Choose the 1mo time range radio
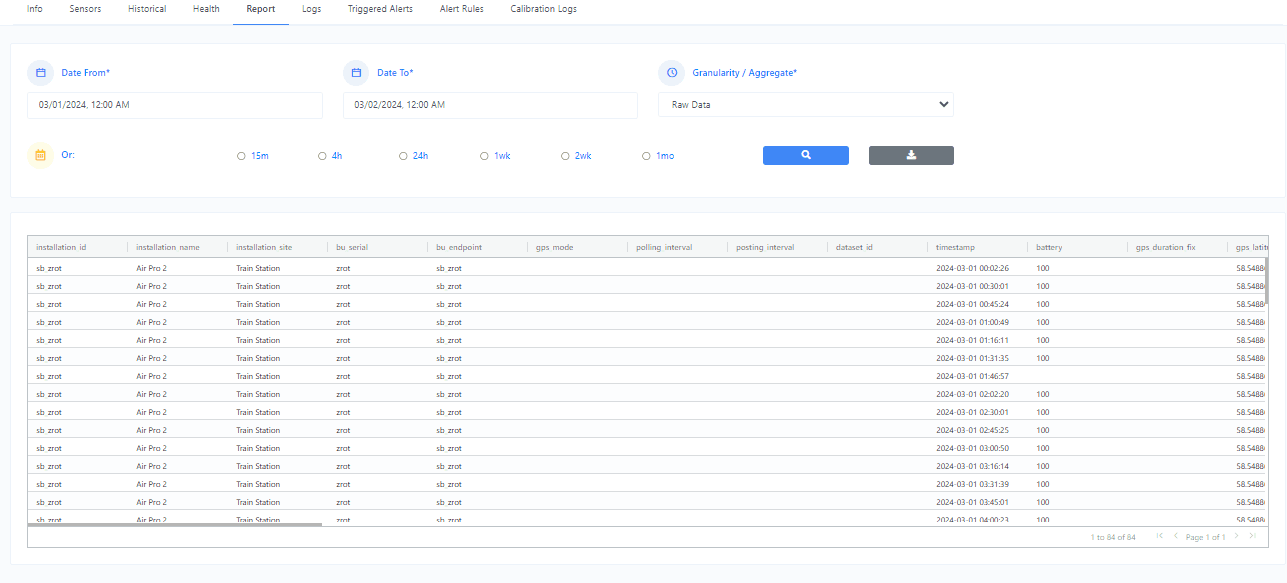 tap(646, 156)
